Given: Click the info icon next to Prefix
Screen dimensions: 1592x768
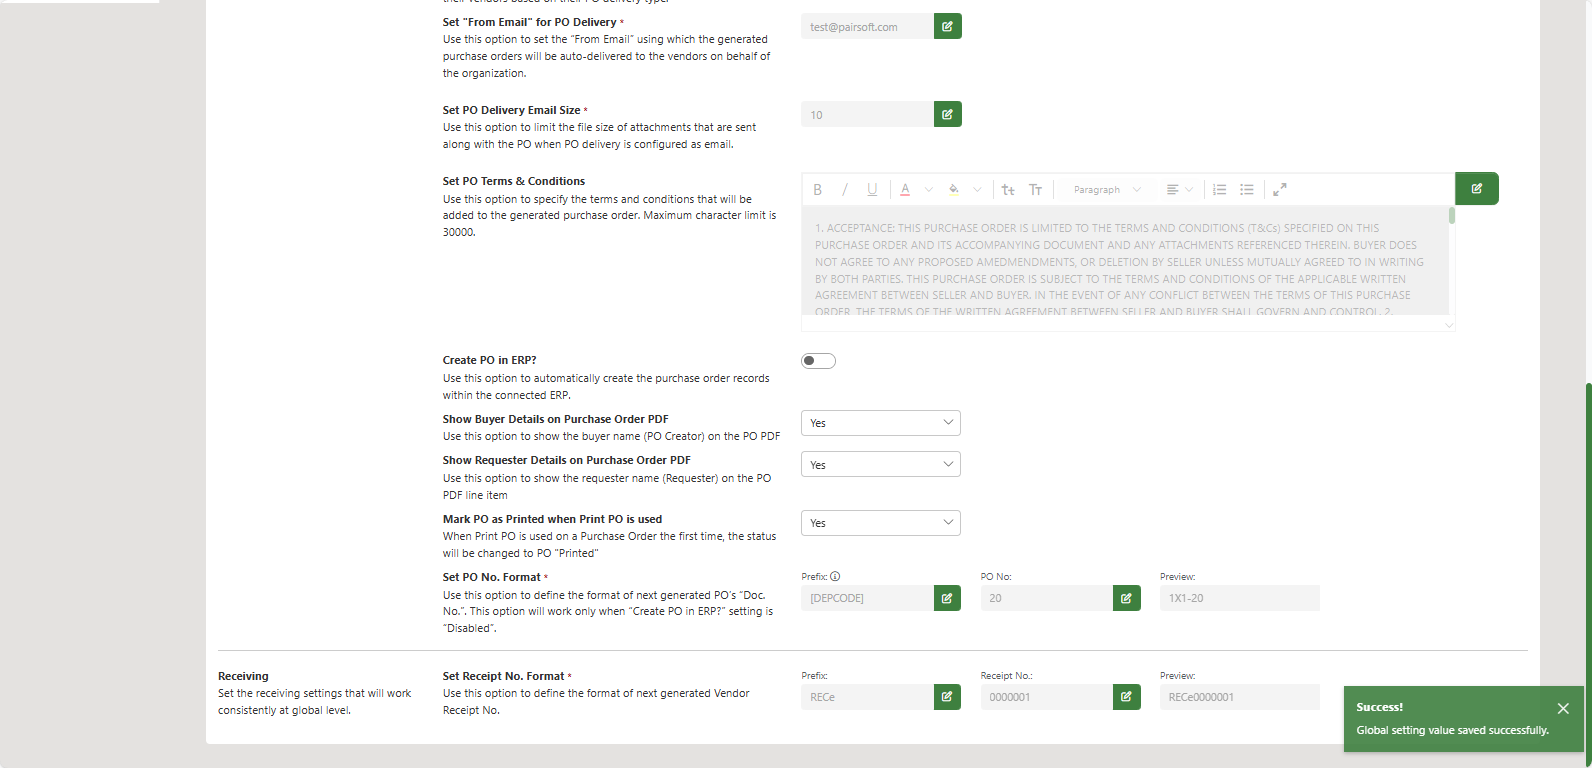Looking at the screenshot, I should (x=835, y=576).
